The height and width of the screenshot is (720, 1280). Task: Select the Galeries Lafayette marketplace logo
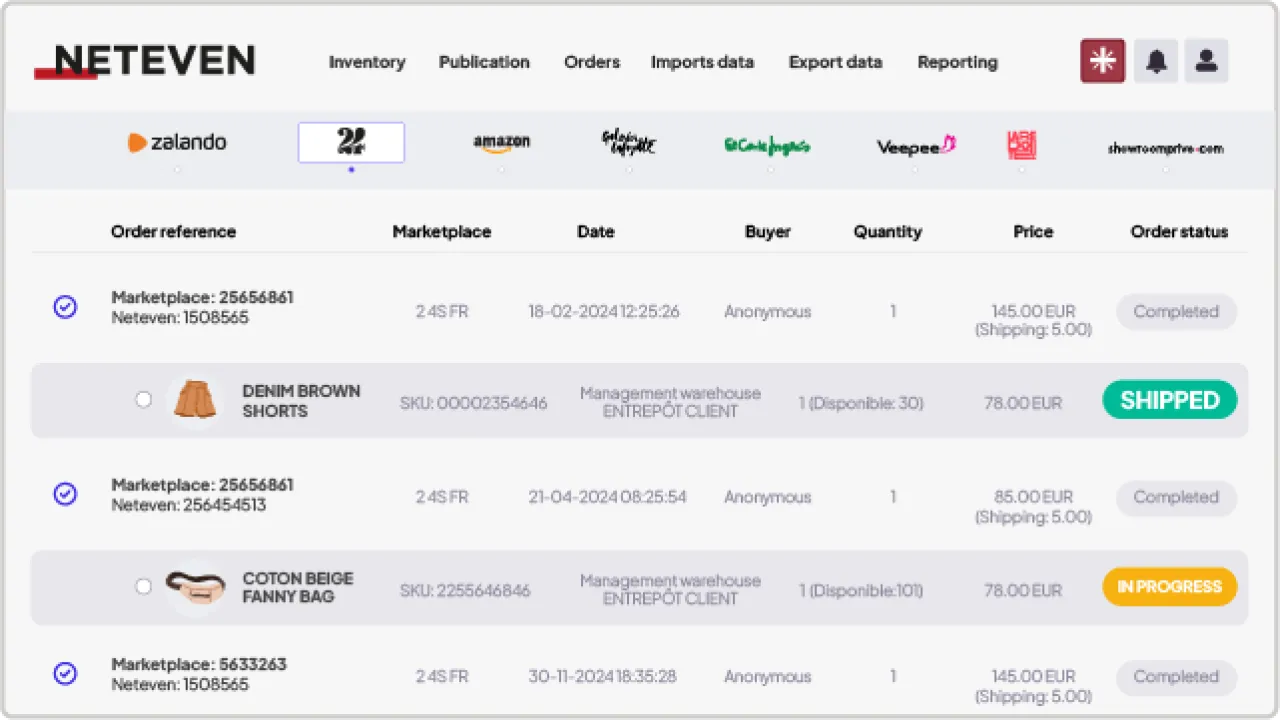coord(629,144)
